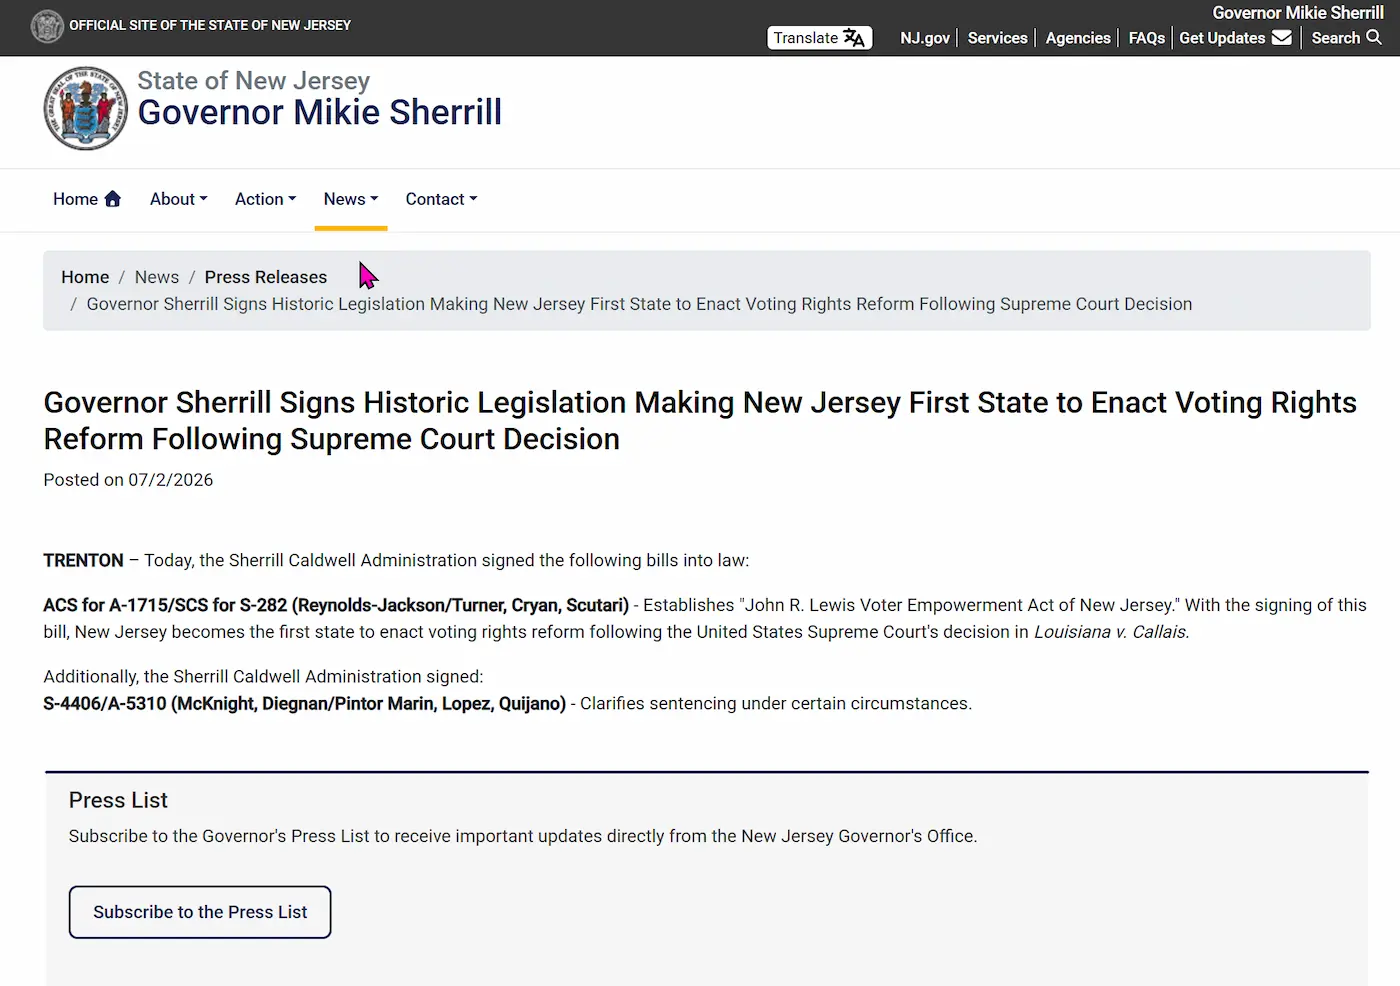The width and height of the screenshot is (1400, 986).
Task: Click the Search magnifier icon
Action: (1374, 37)
